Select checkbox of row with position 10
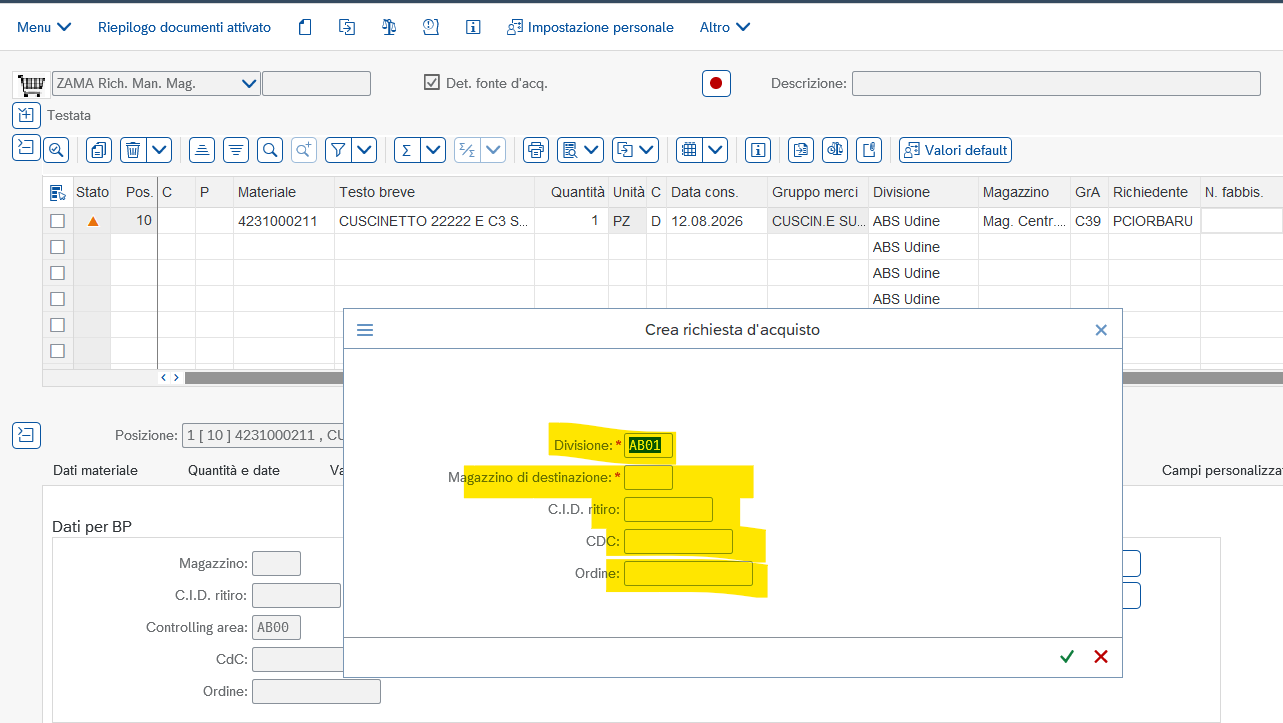Image resolution: width=1283 pixels, height=723 pixels. pos(58,221)
